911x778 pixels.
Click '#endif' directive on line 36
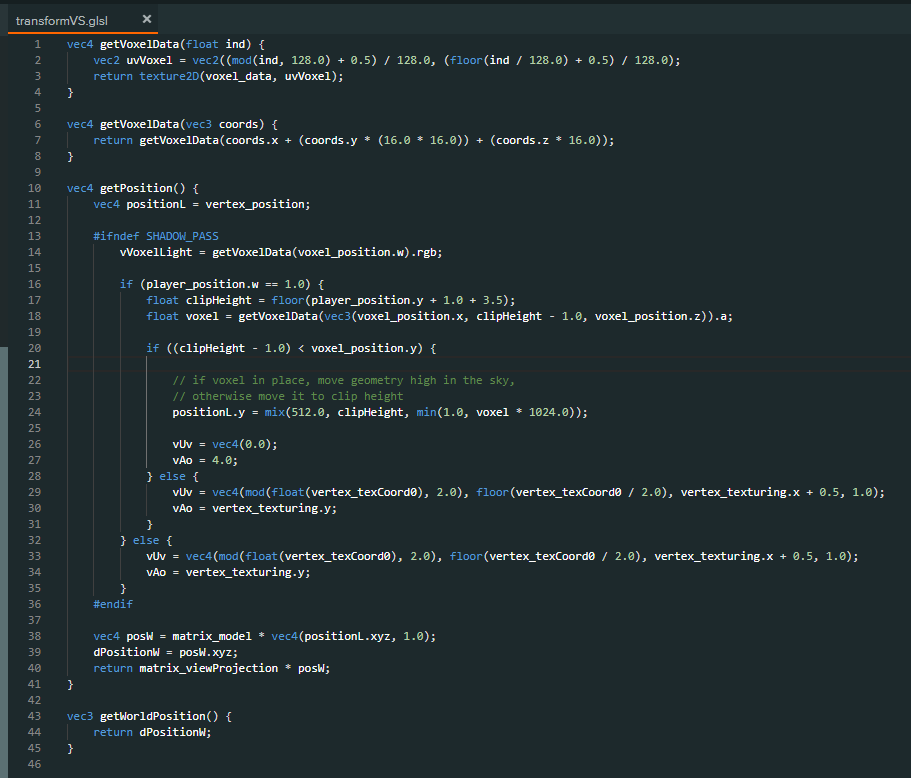pyautogui.click(x=113, y=605)
